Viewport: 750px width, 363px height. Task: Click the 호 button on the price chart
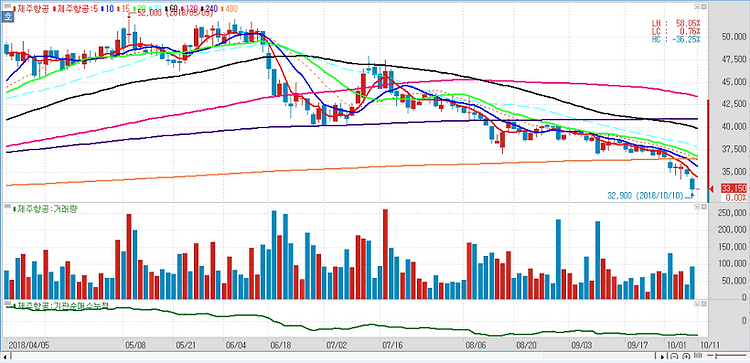(7, 17)
